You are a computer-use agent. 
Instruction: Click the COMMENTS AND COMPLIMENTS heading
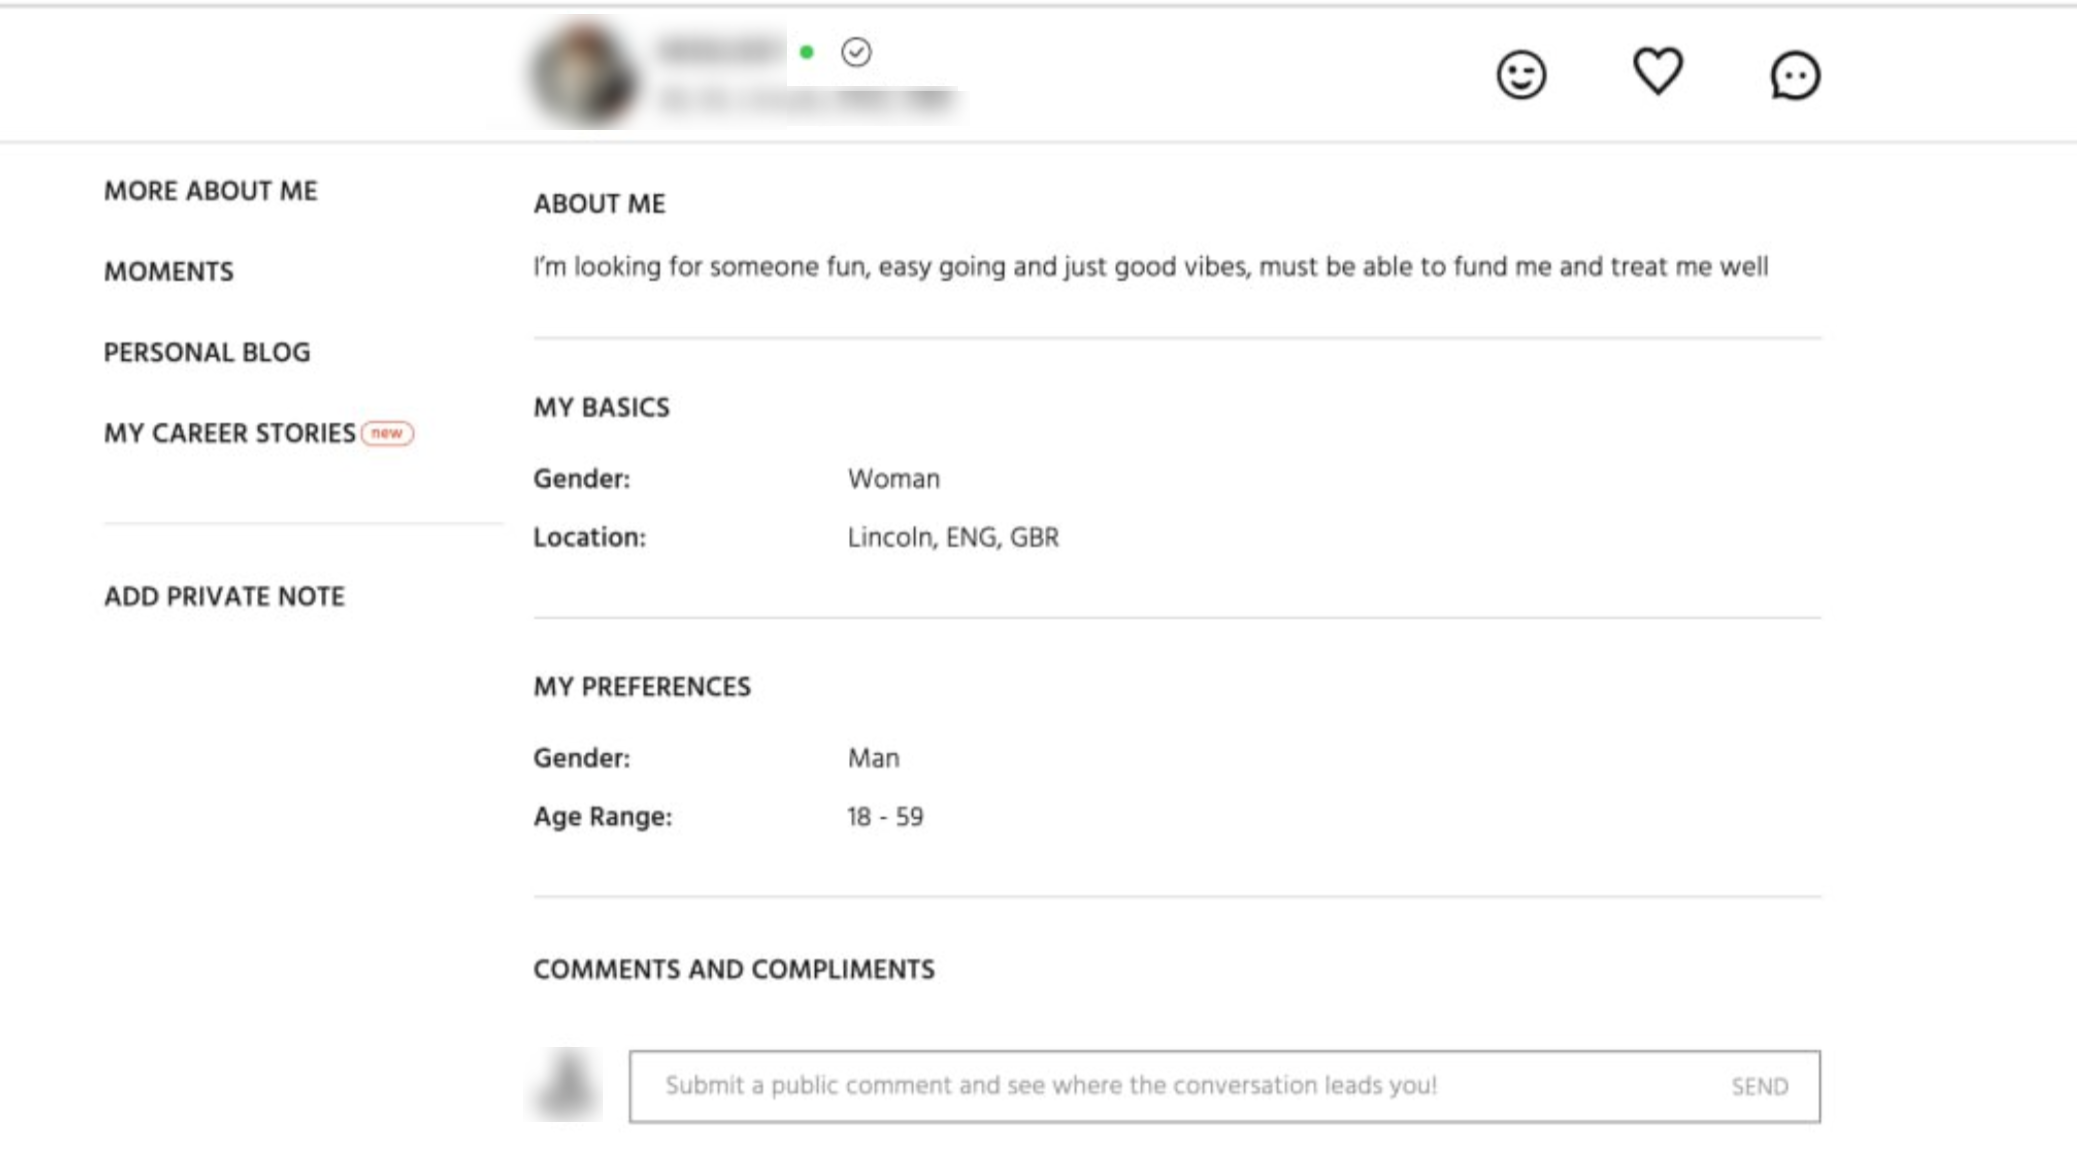[735, 968]
